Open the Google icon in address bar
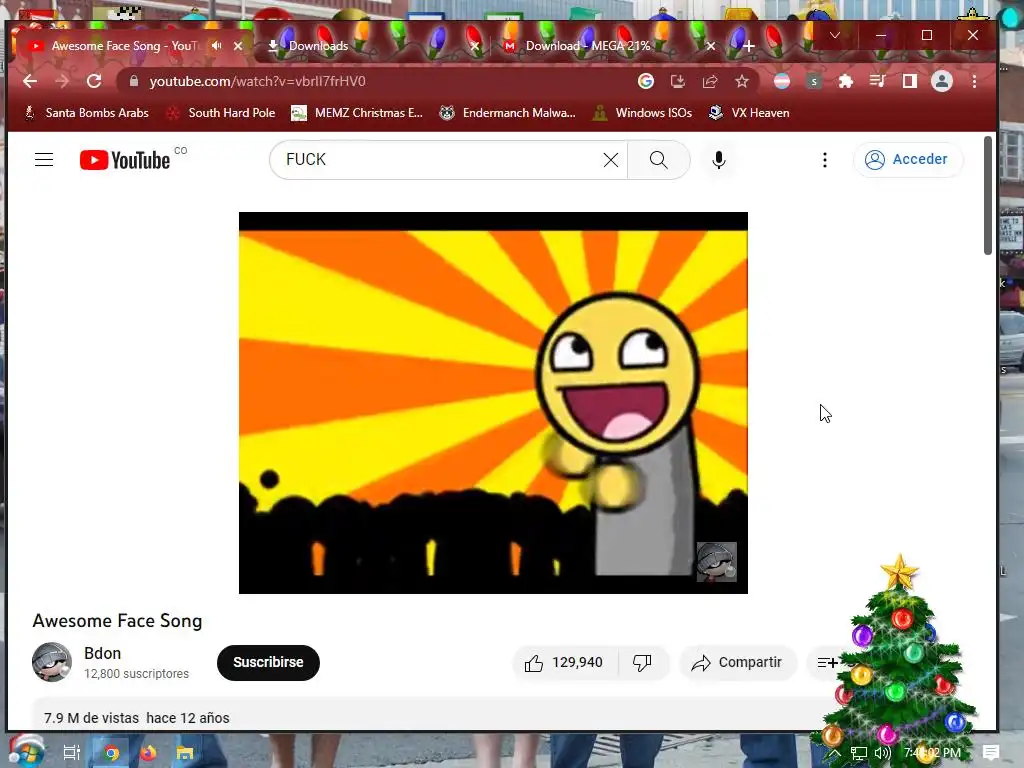 646,81
